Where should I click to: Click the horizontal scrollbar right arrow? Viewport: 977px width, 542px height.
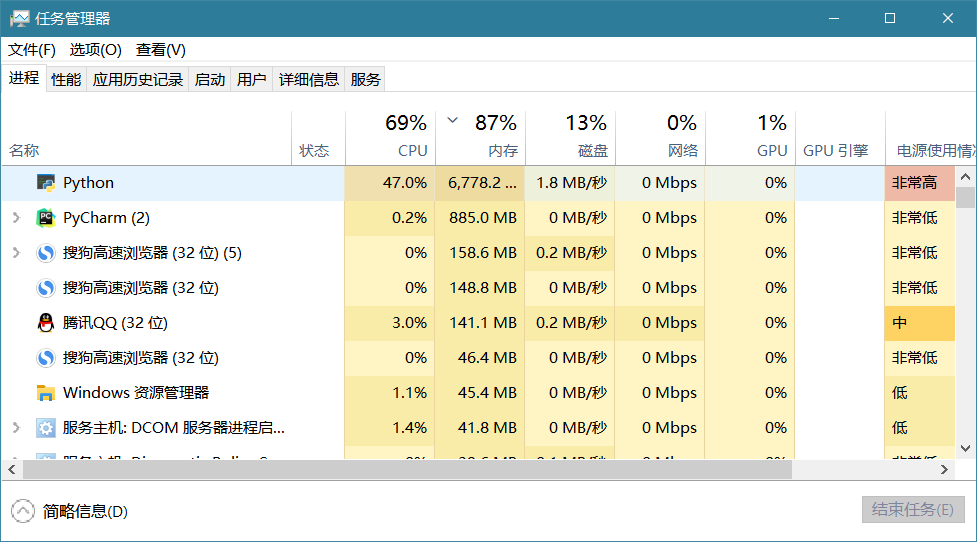944,470
